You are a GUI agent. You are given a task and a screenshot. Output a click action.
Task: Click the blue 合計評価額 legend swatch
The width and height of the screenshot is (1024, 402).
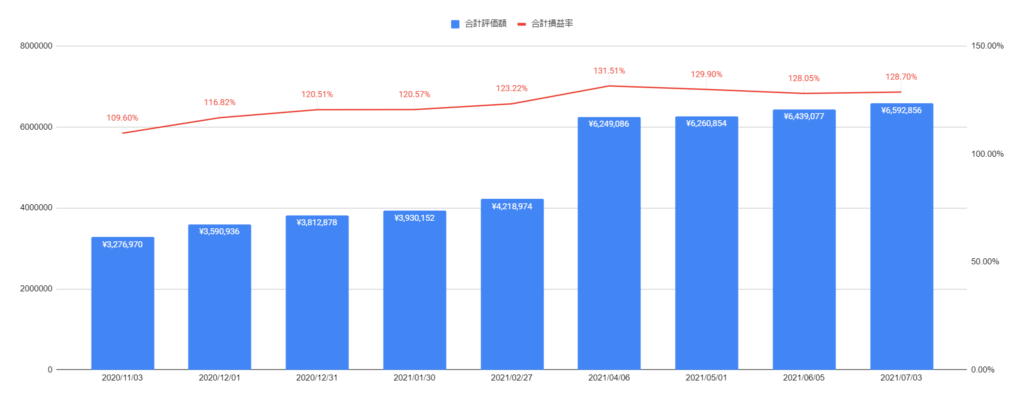pyautogui.click(x=455, y=23)
